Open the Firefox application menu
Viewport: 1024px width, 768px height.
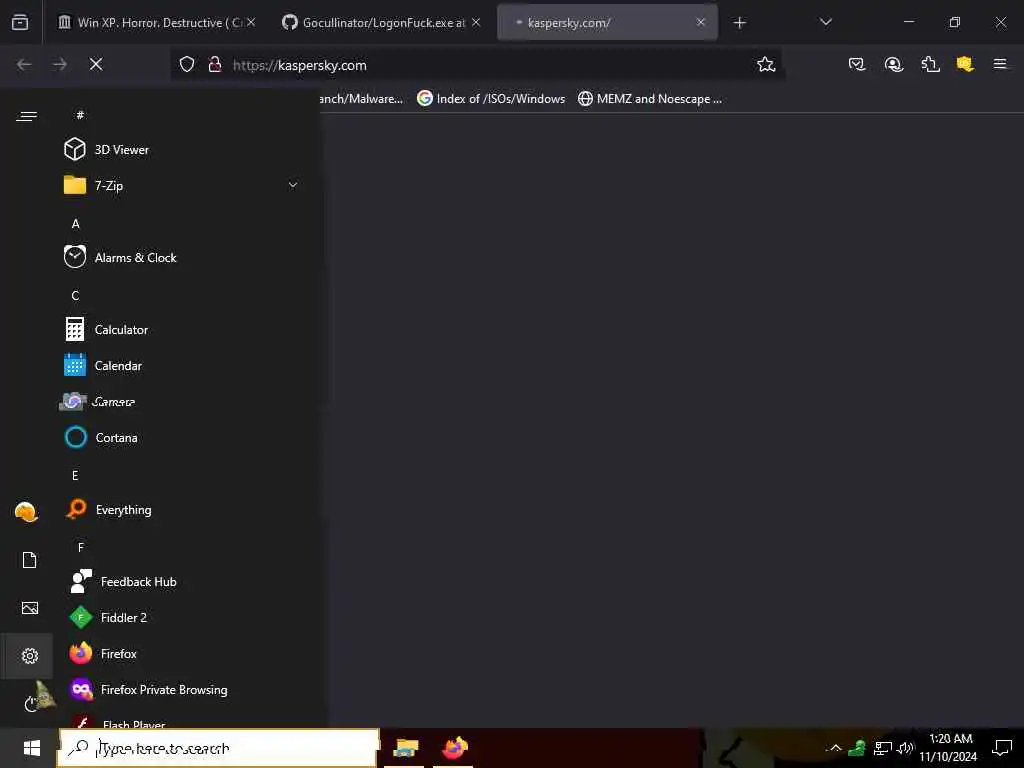click(1000, 64)
